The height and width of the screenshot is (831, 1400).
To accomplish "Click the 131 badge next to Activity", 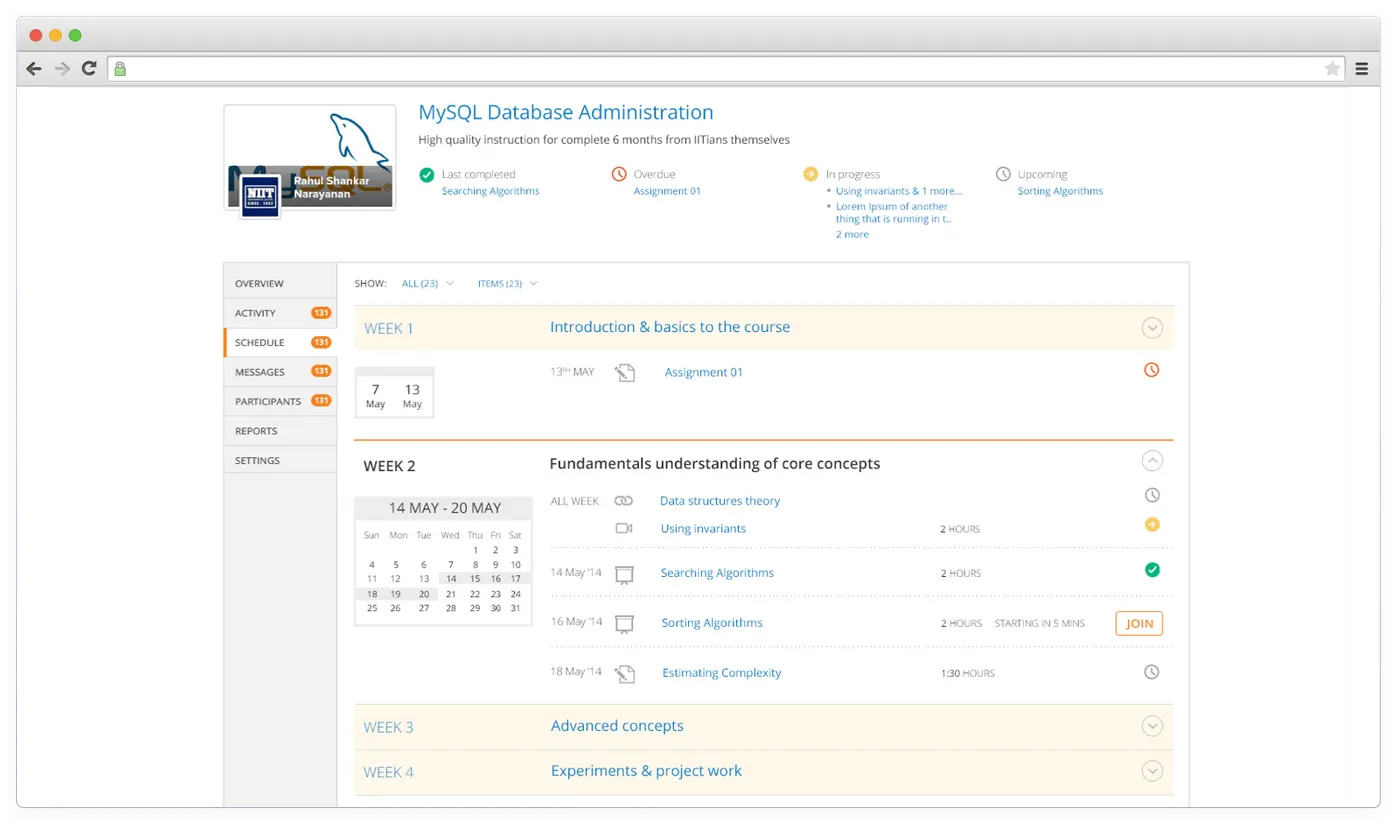I will click(321, 313).
